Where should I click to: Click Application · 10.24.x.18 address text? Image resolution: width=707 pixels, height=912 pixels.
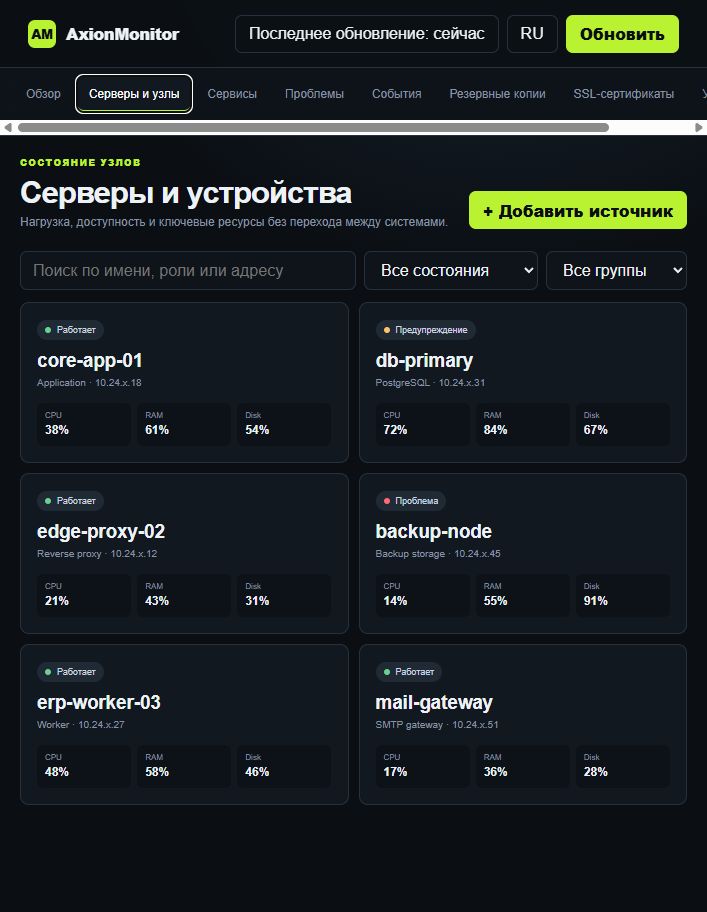[x=89, y=383]
